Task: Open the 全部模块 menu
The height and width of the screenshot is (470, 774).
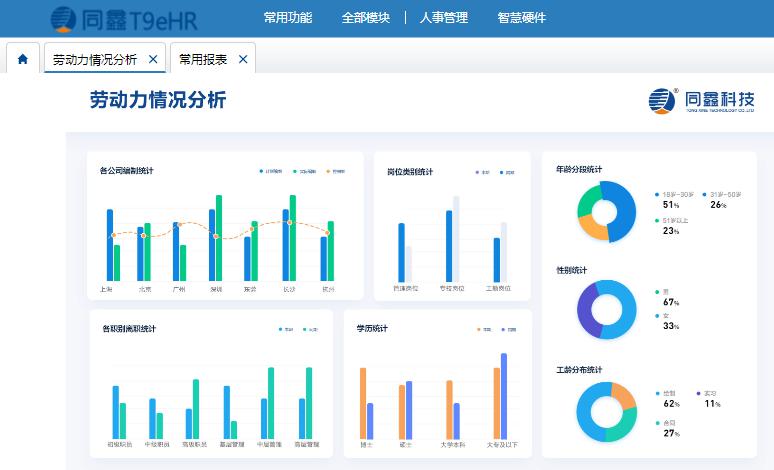Action: coord(365,17)
